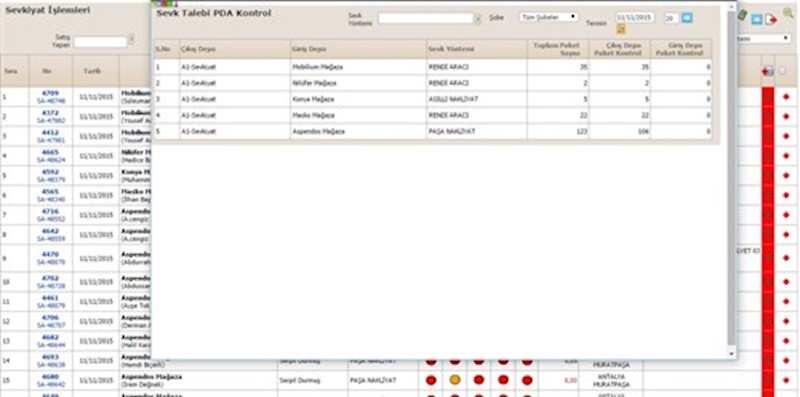
Task: Open shipment number 4709 link
Action: [51, 93]
